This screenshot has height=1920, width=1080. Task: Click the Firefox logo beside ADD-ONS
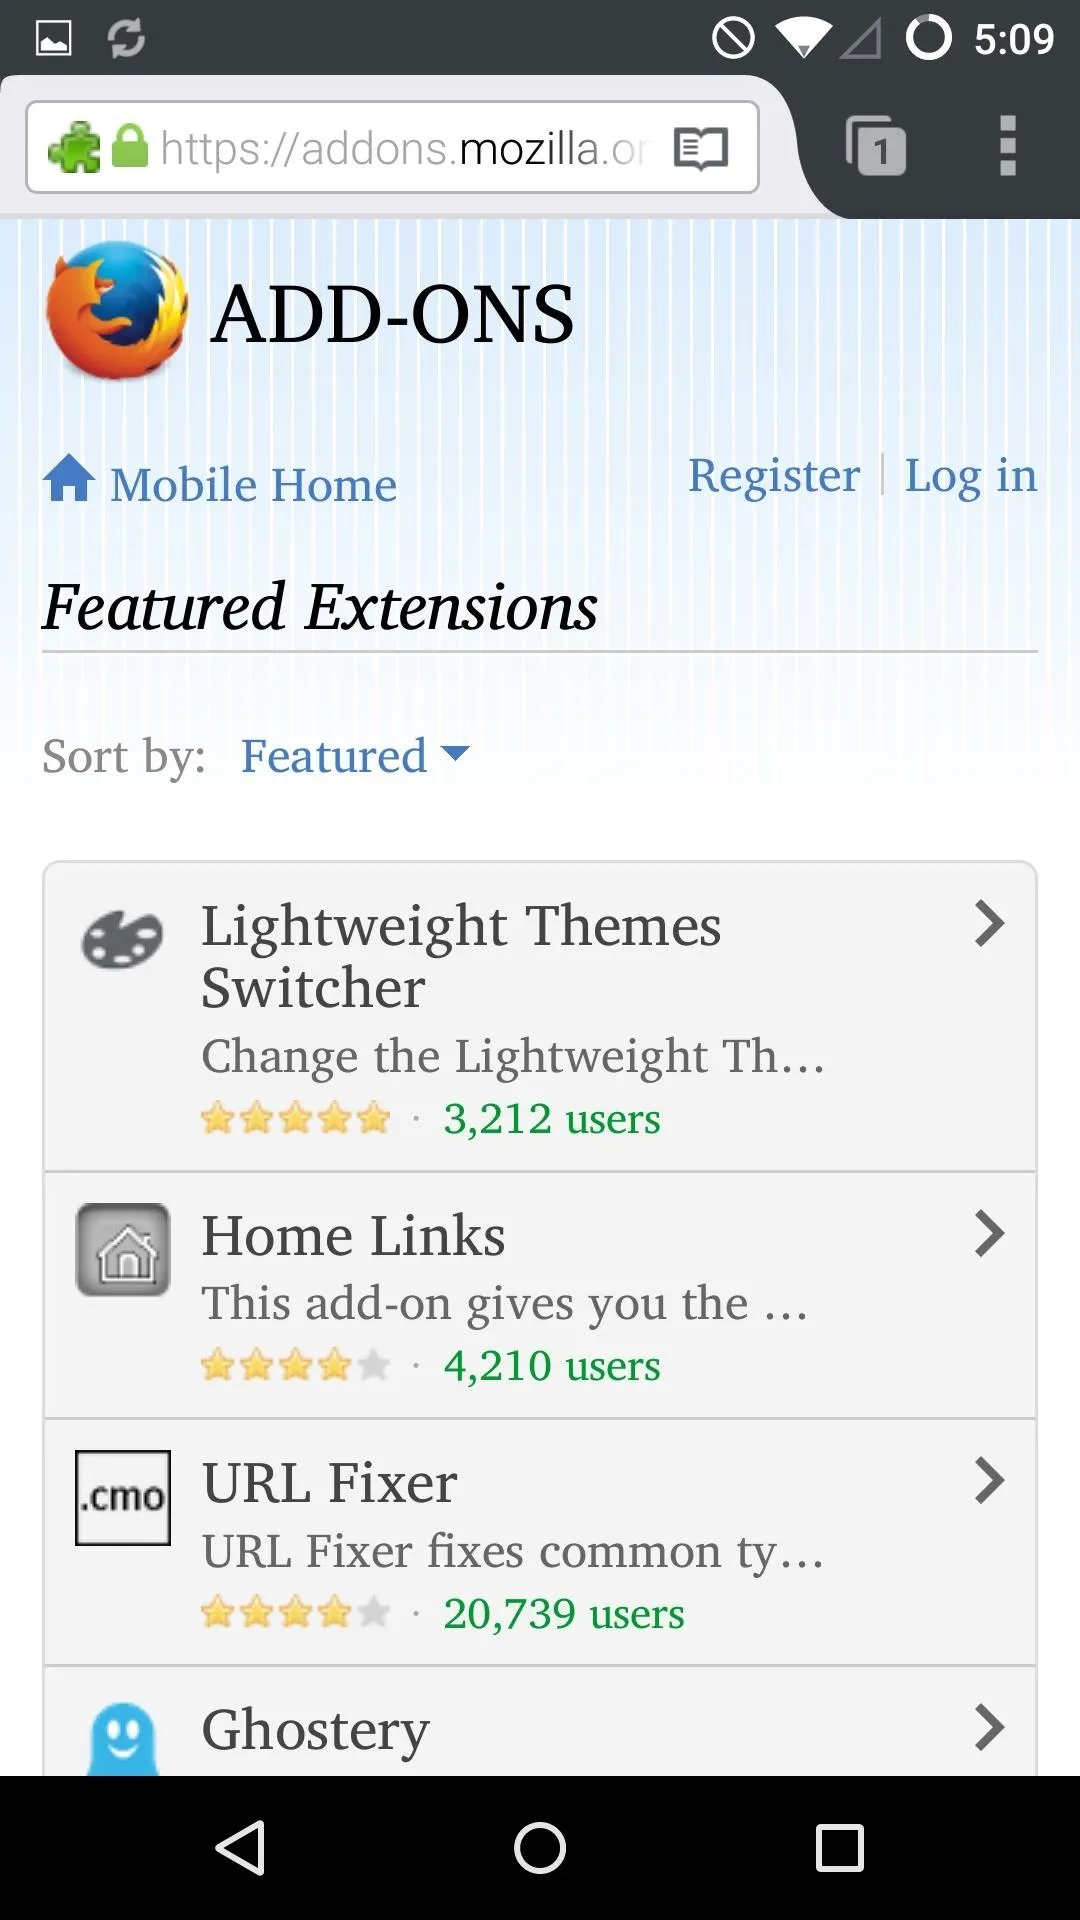pos(117,310)
